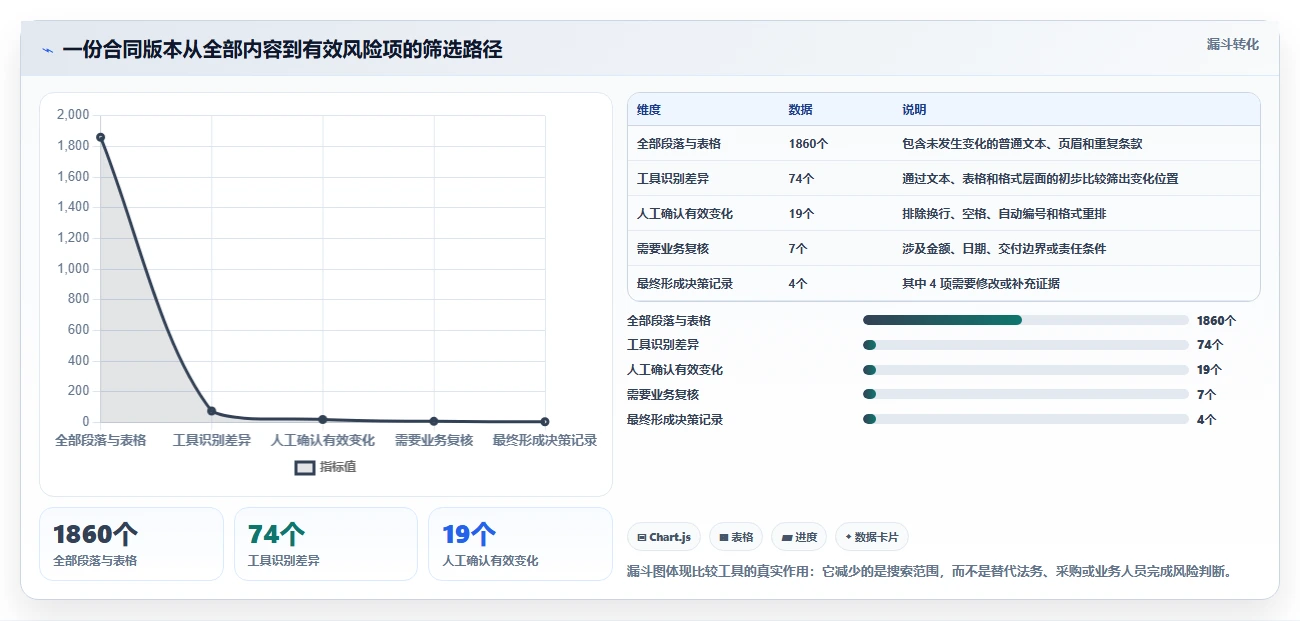The height and width of the screenshot is (621, 1300).
Task: Open the 1860个 全部段落与表格 stat card
Action: (x=131, y=543)
